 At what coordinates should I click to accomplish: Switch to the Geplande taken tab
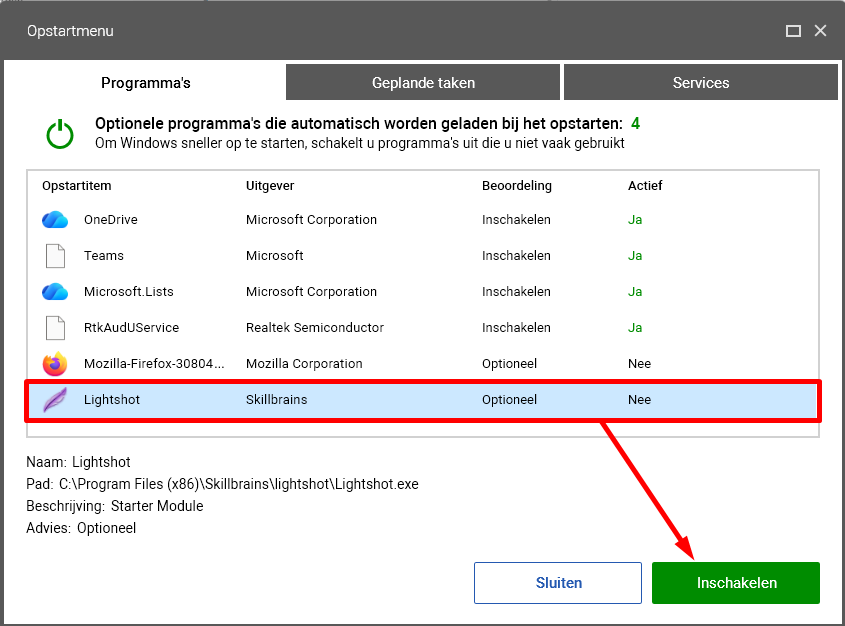tap(423, 82)
